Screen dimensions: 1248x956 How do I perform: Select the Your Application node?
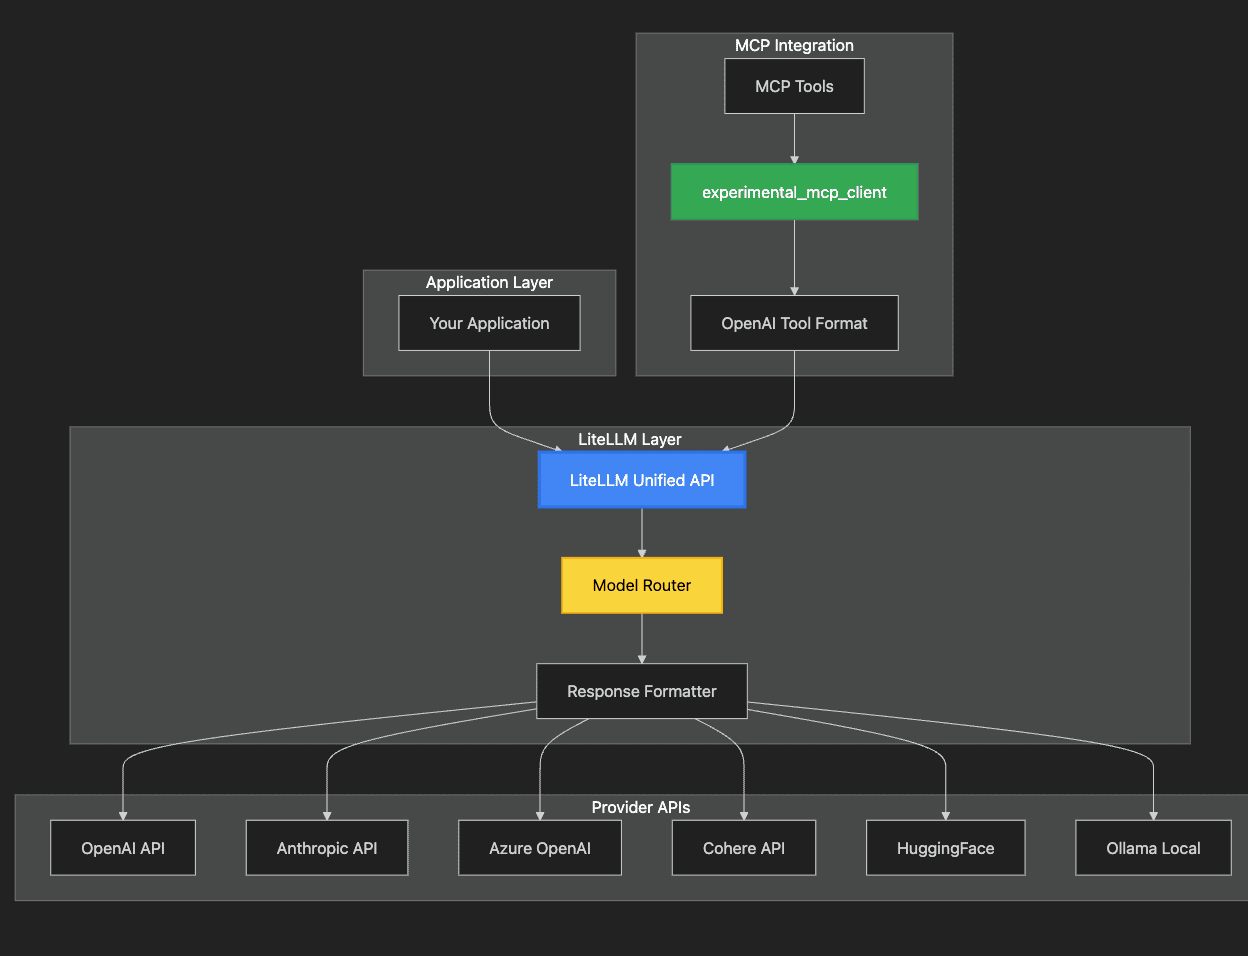point(489,323)
